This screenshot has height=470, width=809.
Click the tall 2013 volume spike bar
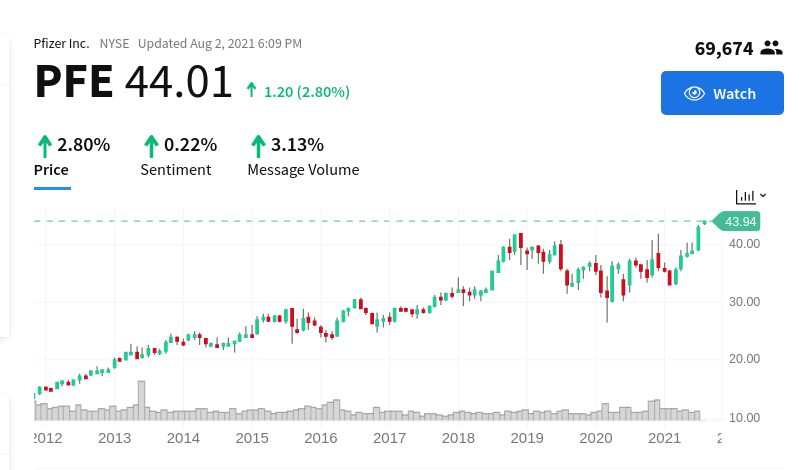(x=141, y=400)
